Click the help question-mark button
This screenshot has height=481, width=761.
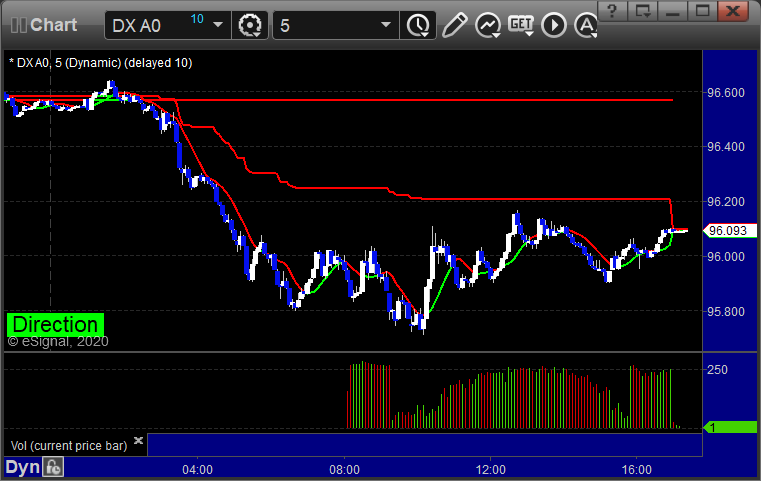(x=612, y=10)
